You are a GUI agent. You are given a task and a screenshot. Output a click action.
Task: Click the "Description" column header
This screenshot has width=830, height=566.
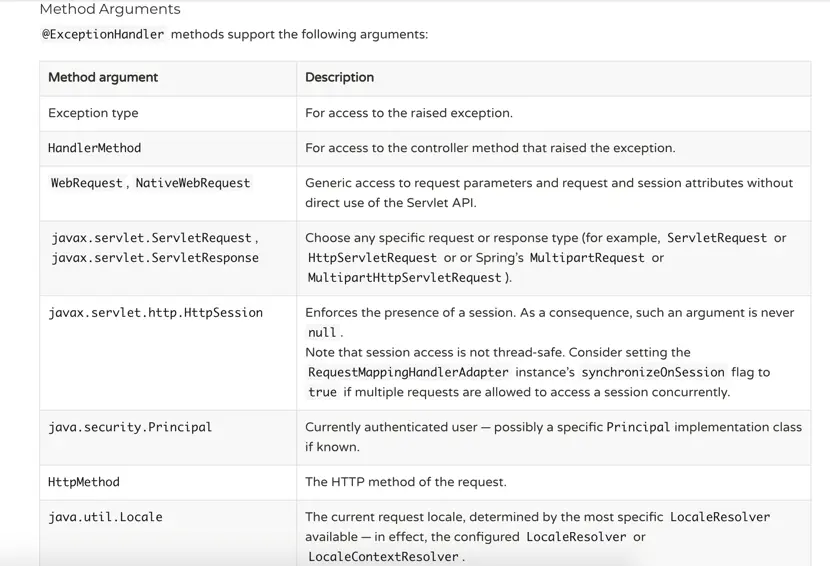339,77
